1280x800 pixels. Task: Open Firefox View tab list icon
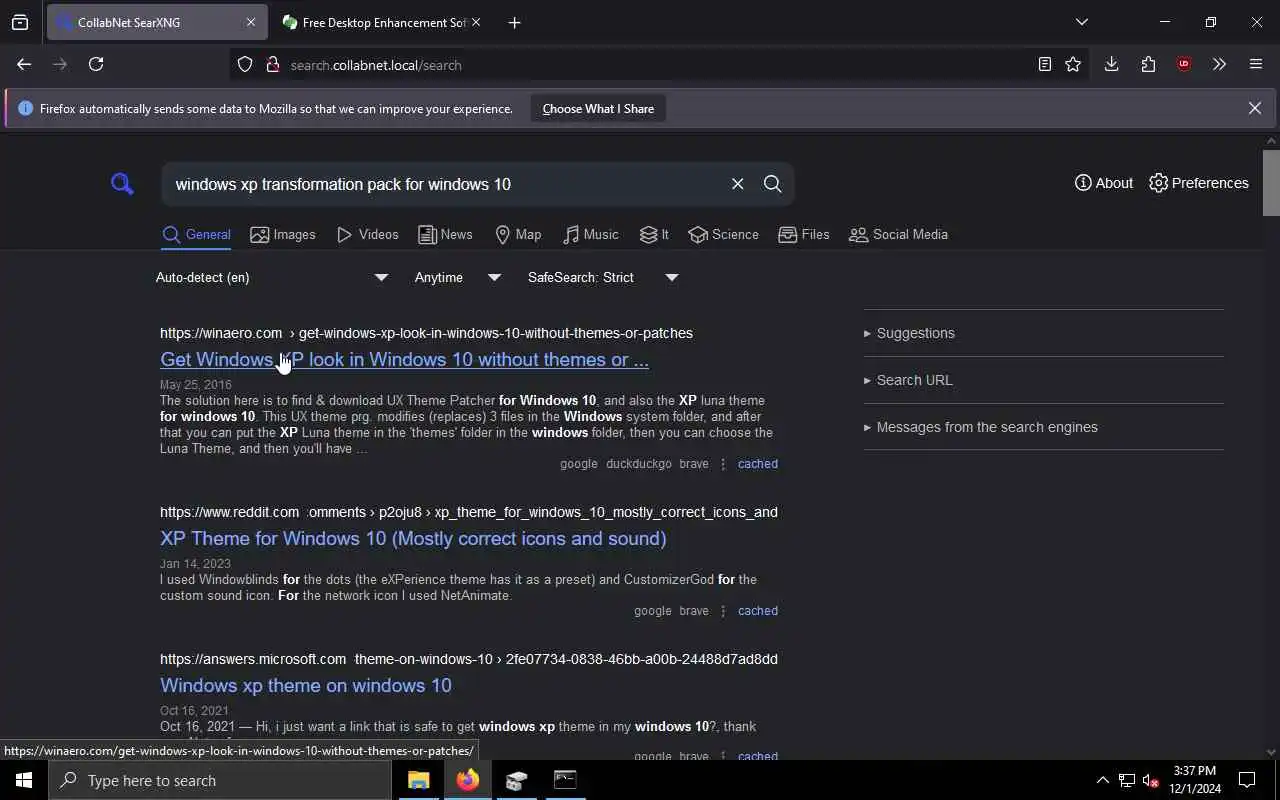pos(20,22)
